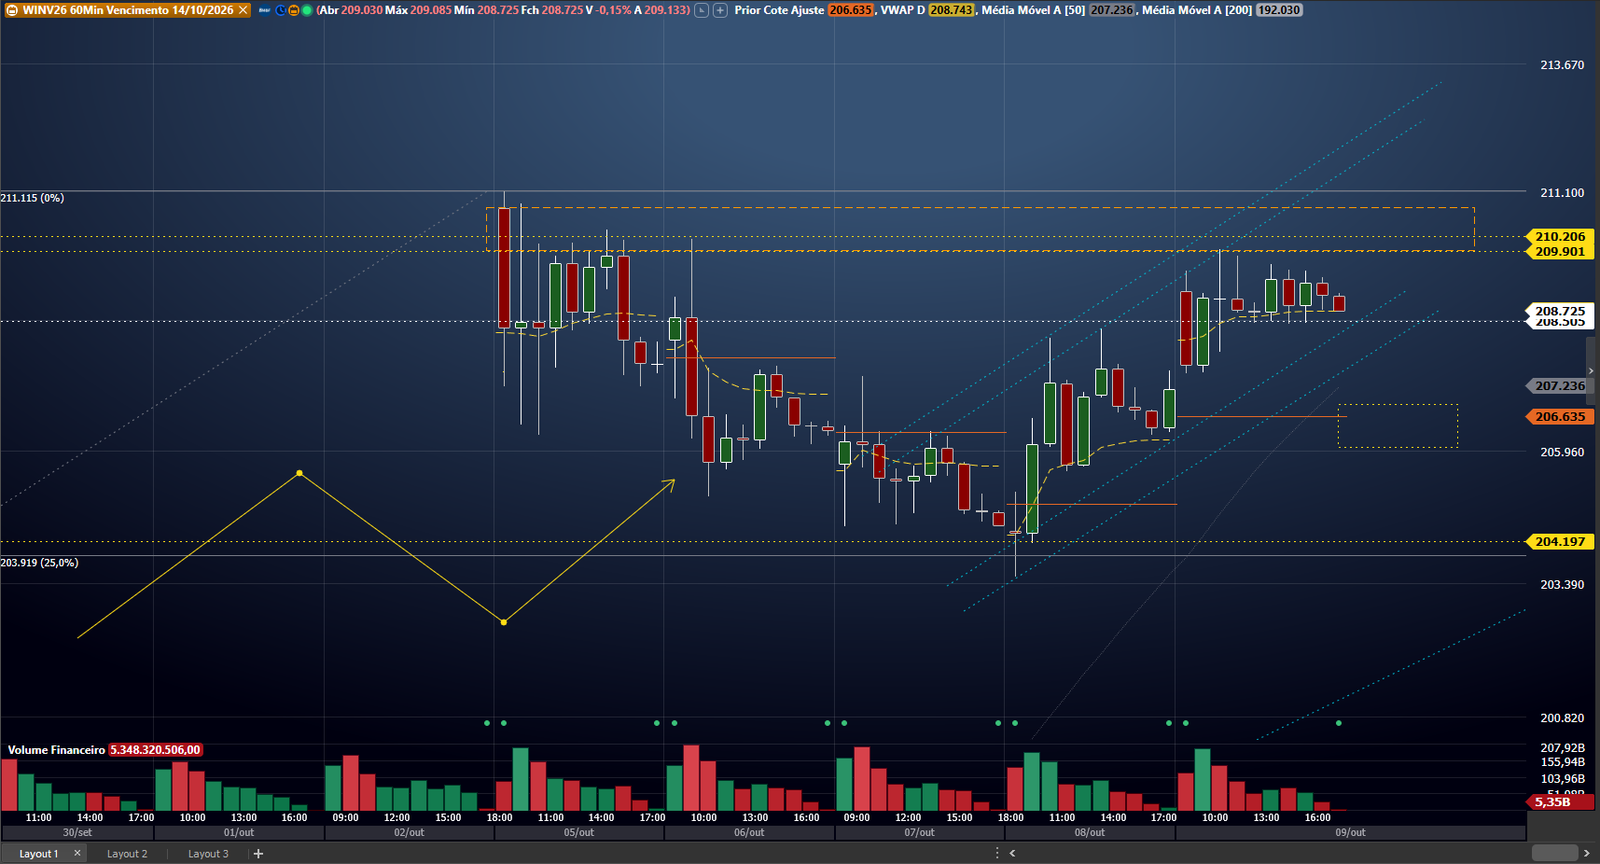1600x864 pixels.
Task: Add an indicator with the header plus button
Action: point(720,10)
